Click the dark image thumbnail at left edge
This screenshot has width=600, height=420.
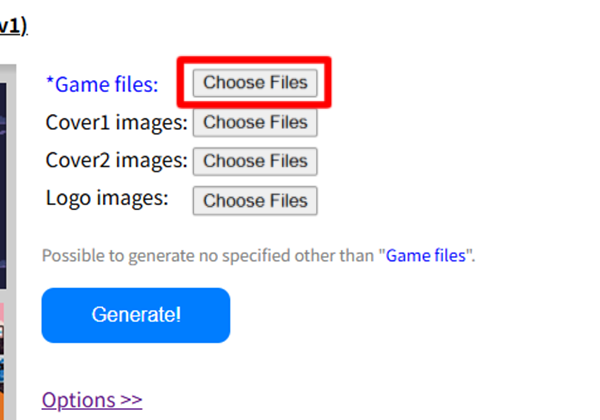(3, 180)
